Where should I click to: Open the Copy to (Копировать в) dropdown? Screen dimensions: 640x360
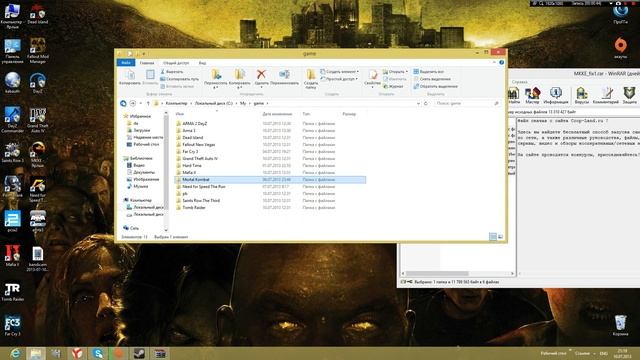(x=240, y=78)
